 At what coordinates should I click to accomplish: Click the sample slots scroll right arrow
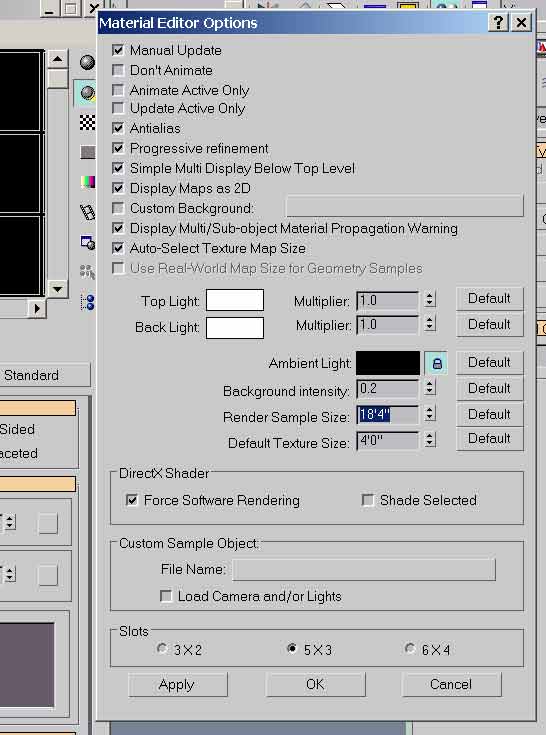(x=37, y=308)
